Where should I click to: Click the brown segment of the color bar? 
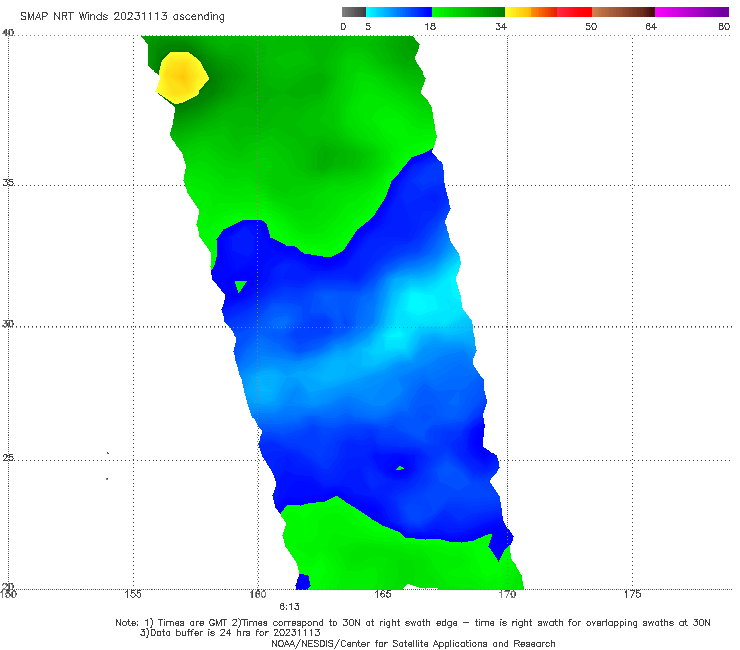coord(623,12)
